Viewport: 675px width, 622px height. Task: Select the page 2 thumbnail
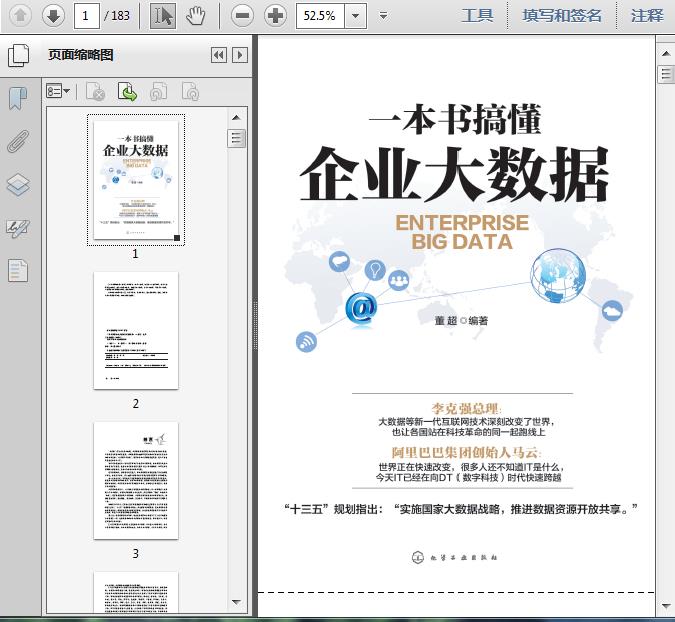[x=136, y=331]
